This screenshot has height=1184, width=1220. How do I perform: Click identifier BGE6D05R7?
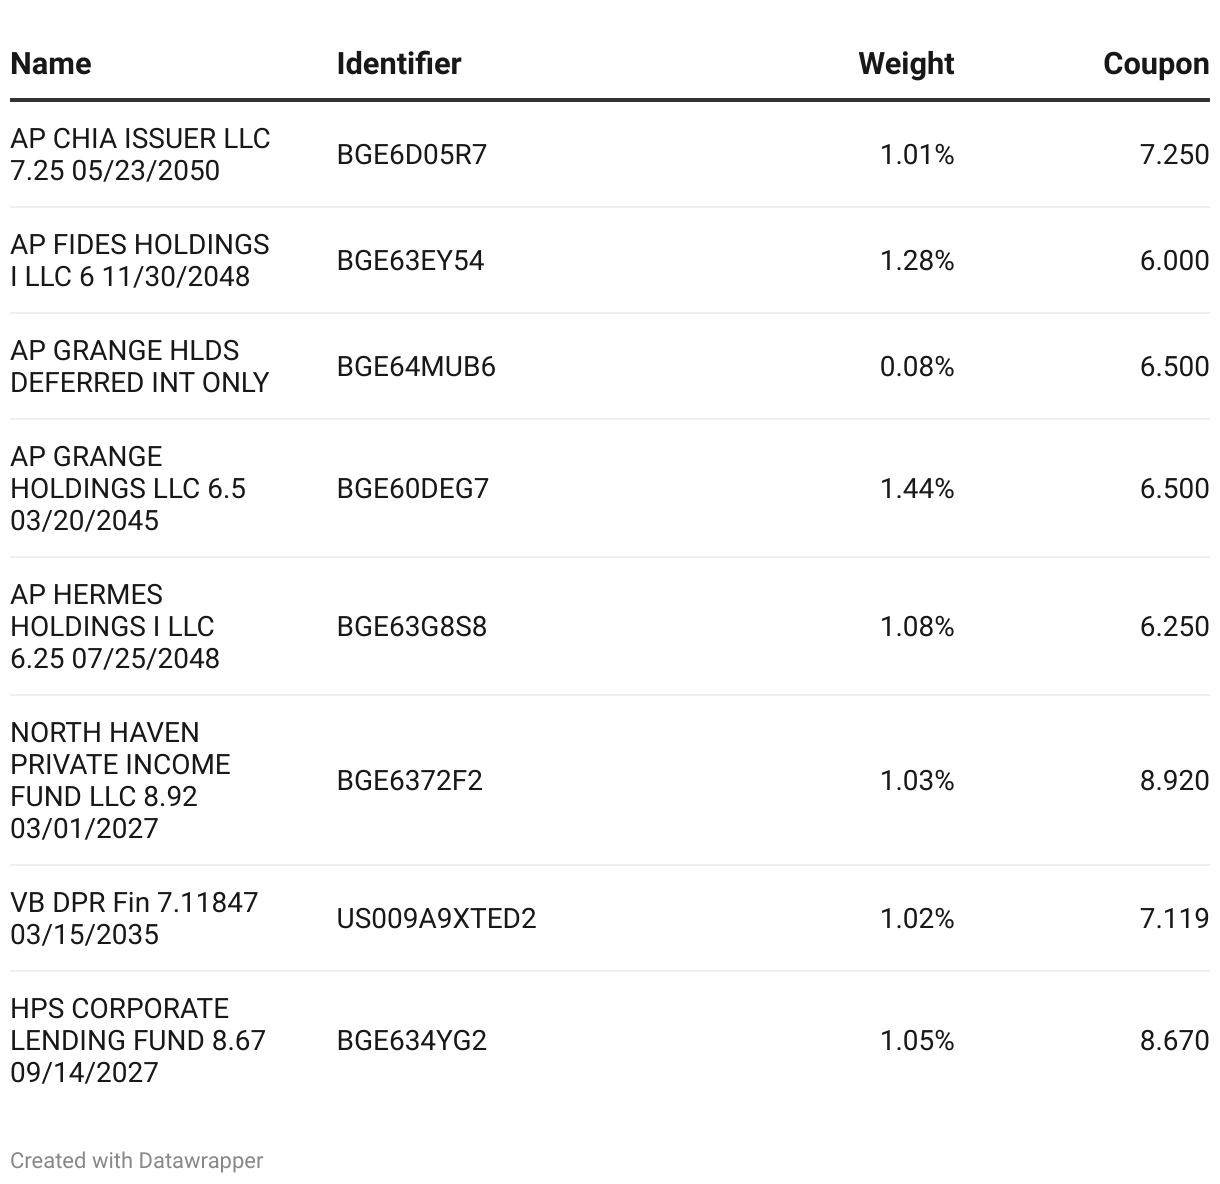tap(412, 154)
